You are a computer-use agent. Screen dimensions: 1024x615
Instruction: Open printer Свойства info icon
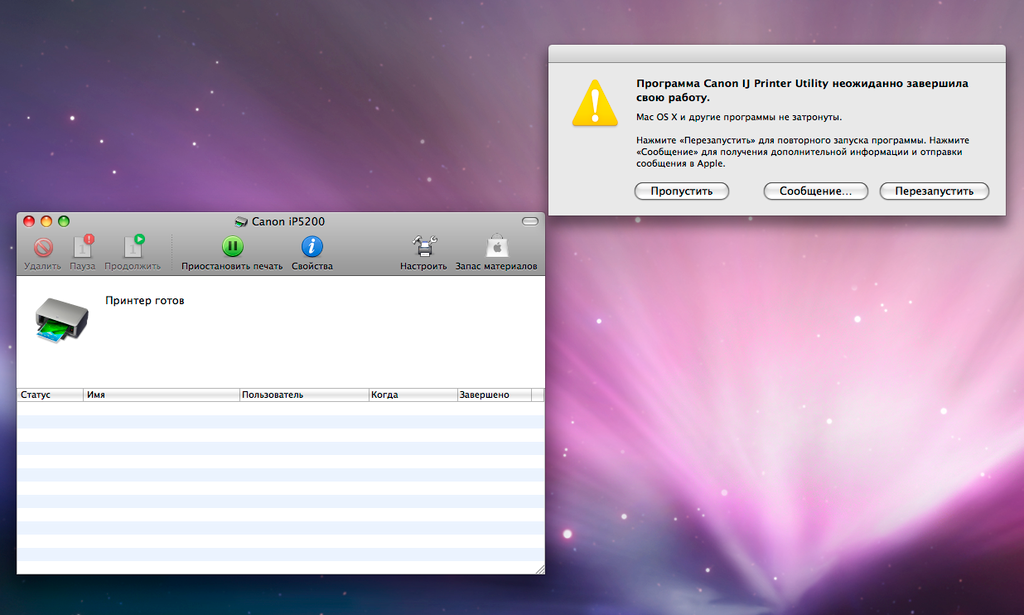click(312, 246)
